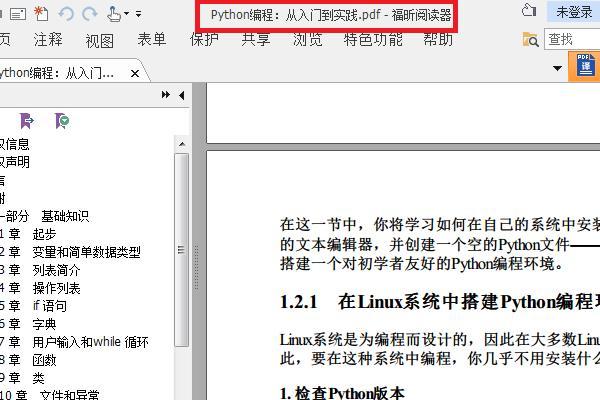Select bookmark 变量和简单数据类型

(86, 252)
